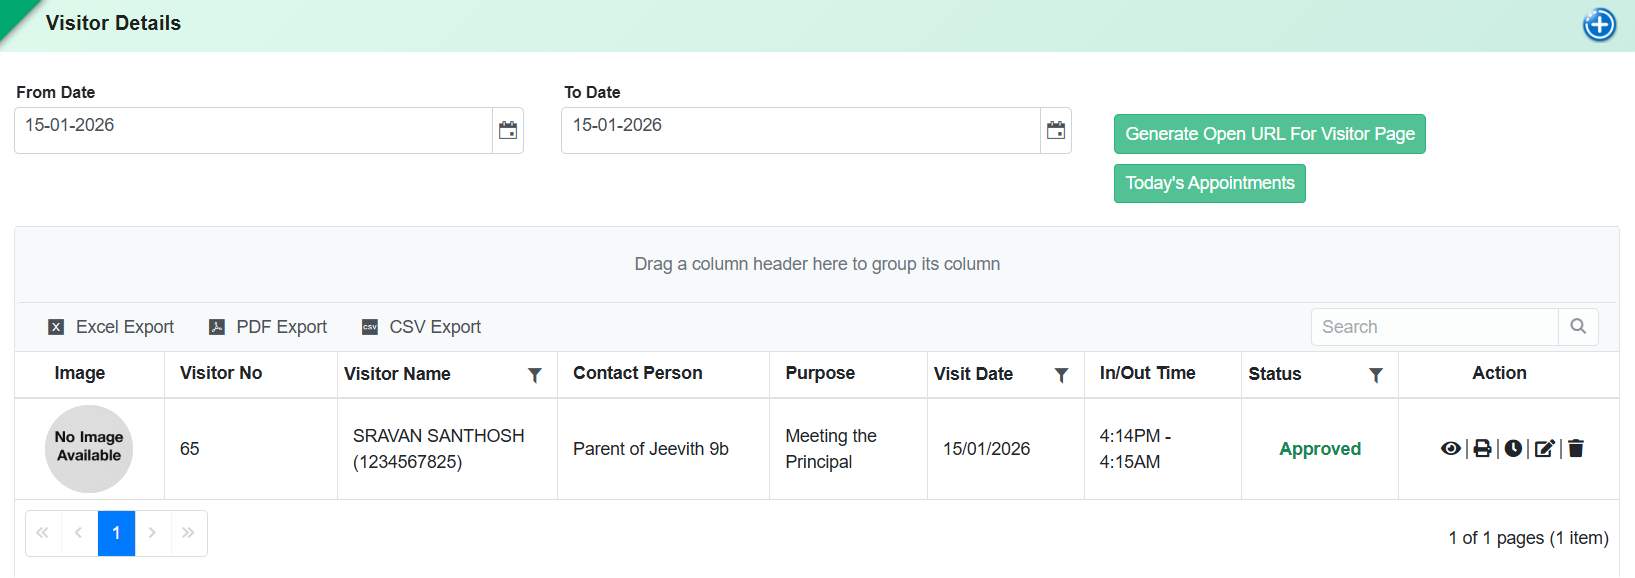Select page 1 in the pager
1635x578 pixels.
click(116, 533)
